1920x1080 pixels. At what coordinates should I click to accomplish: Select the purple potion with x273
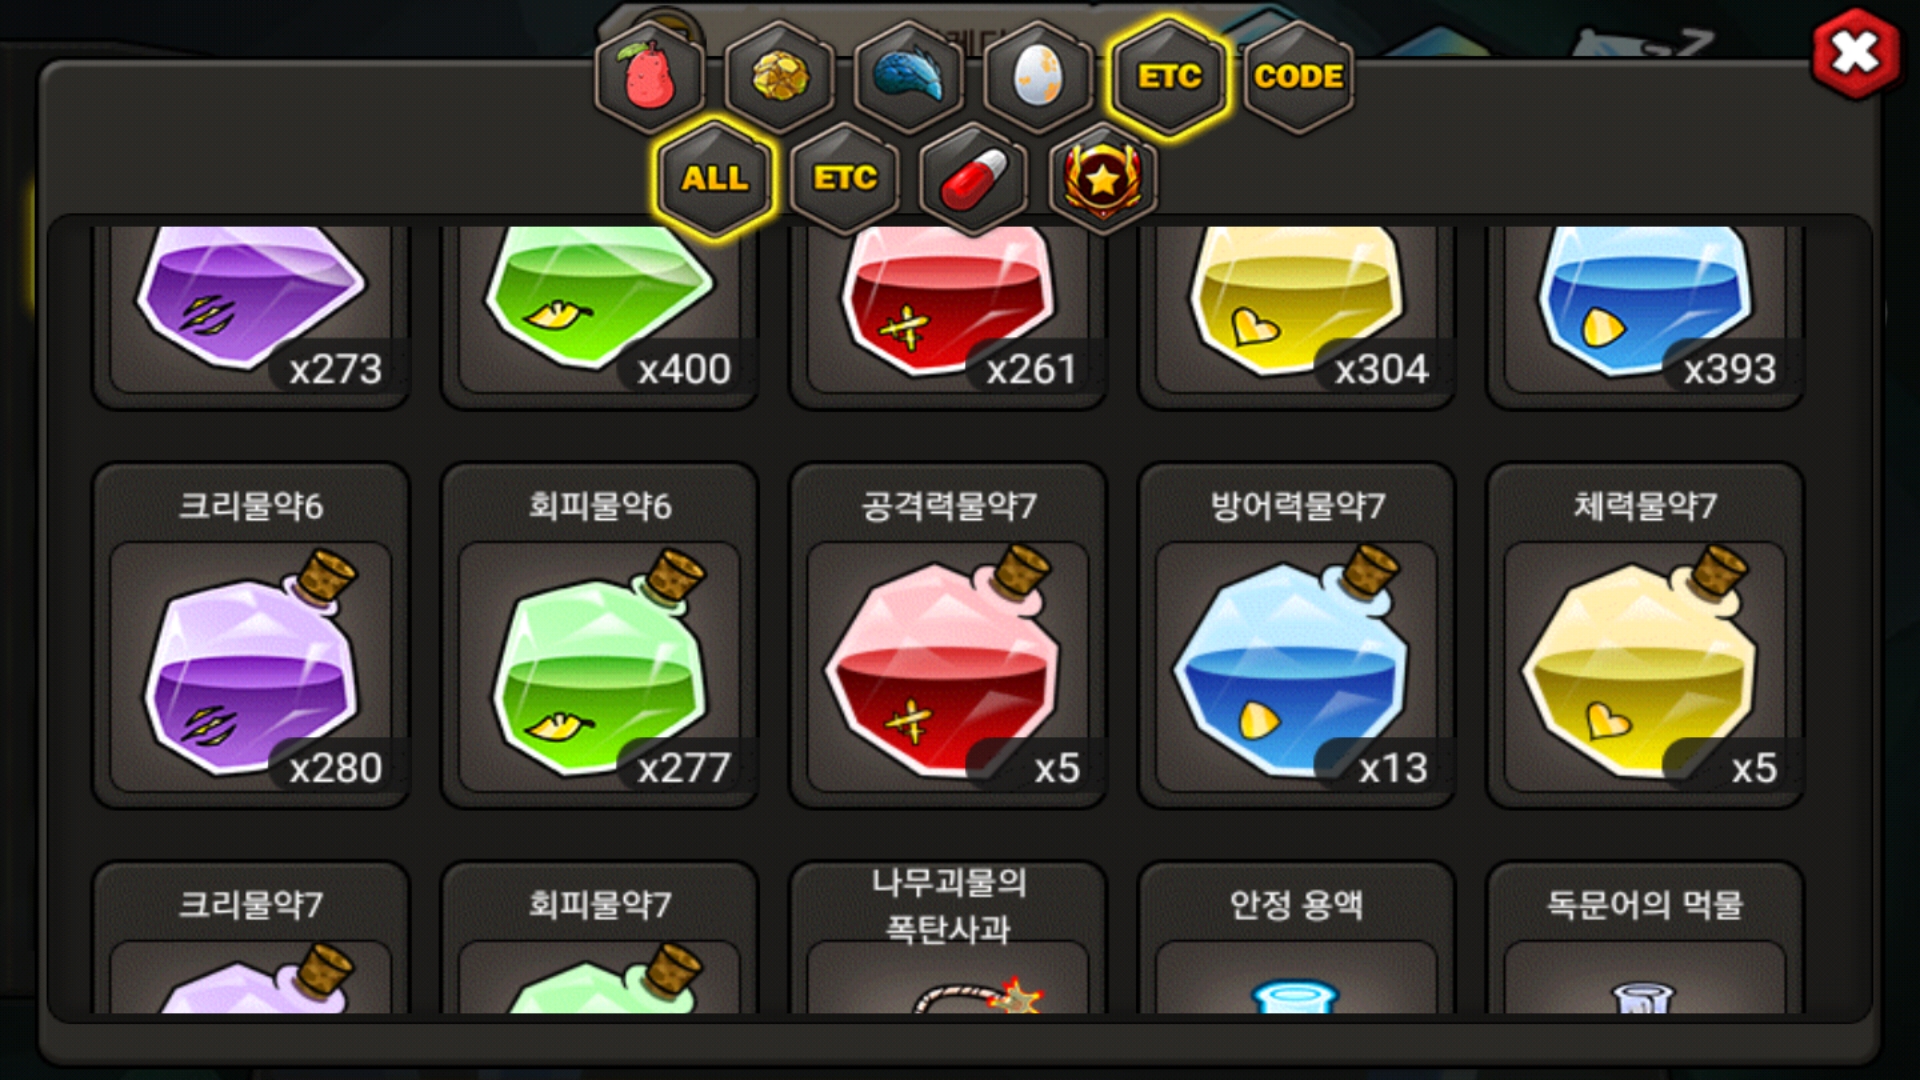[251, 315]
